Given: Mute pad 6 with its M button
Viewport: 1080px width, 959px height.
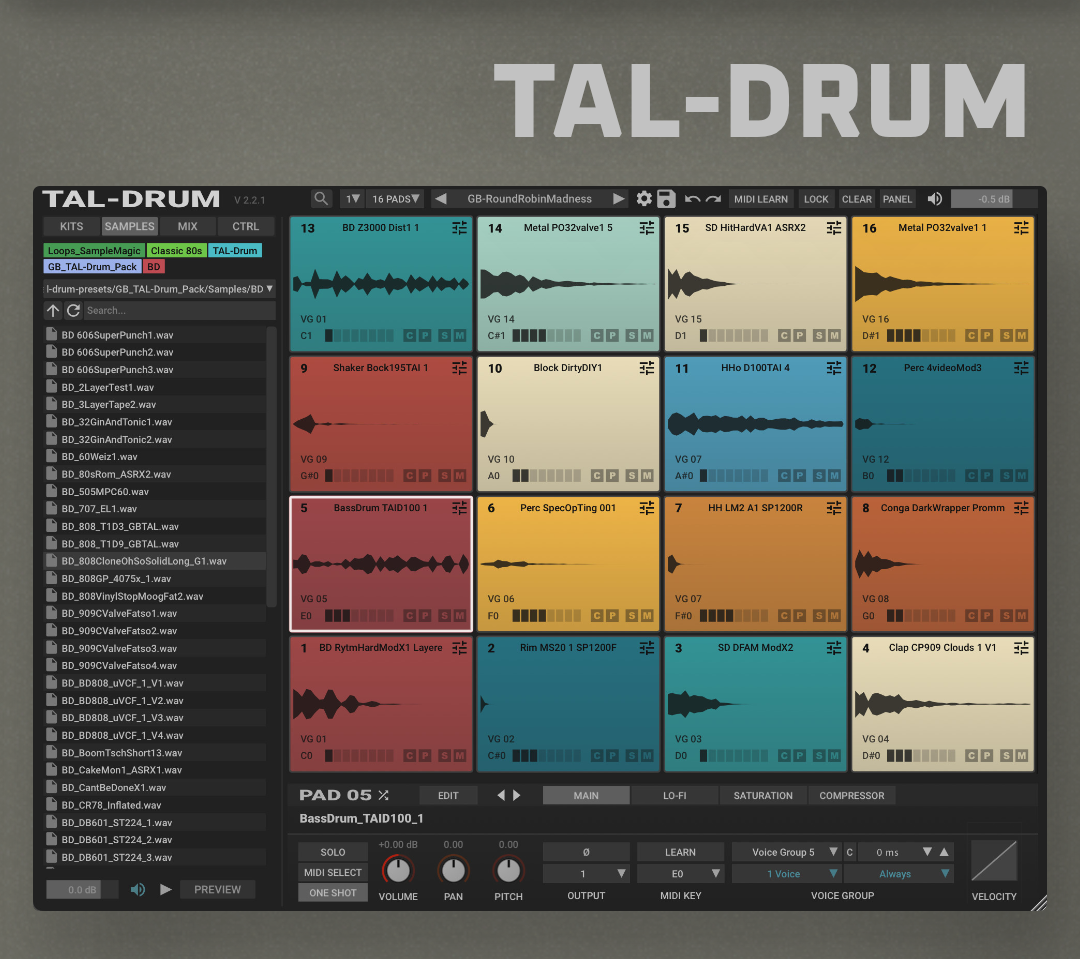Looking at the screenshot, I should 647,615.
